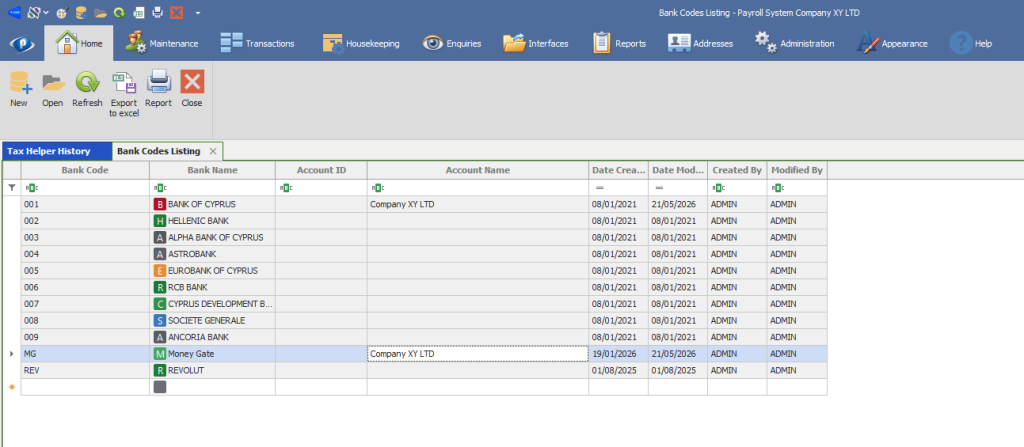Open the Appearance ribbon tab

coord(892,43)
